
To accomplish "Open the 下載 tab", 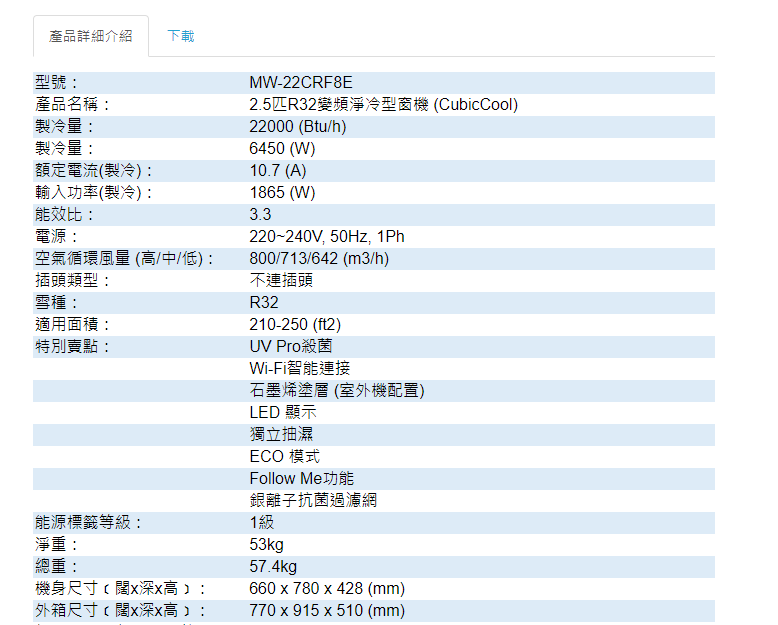I will coord(181,36).
